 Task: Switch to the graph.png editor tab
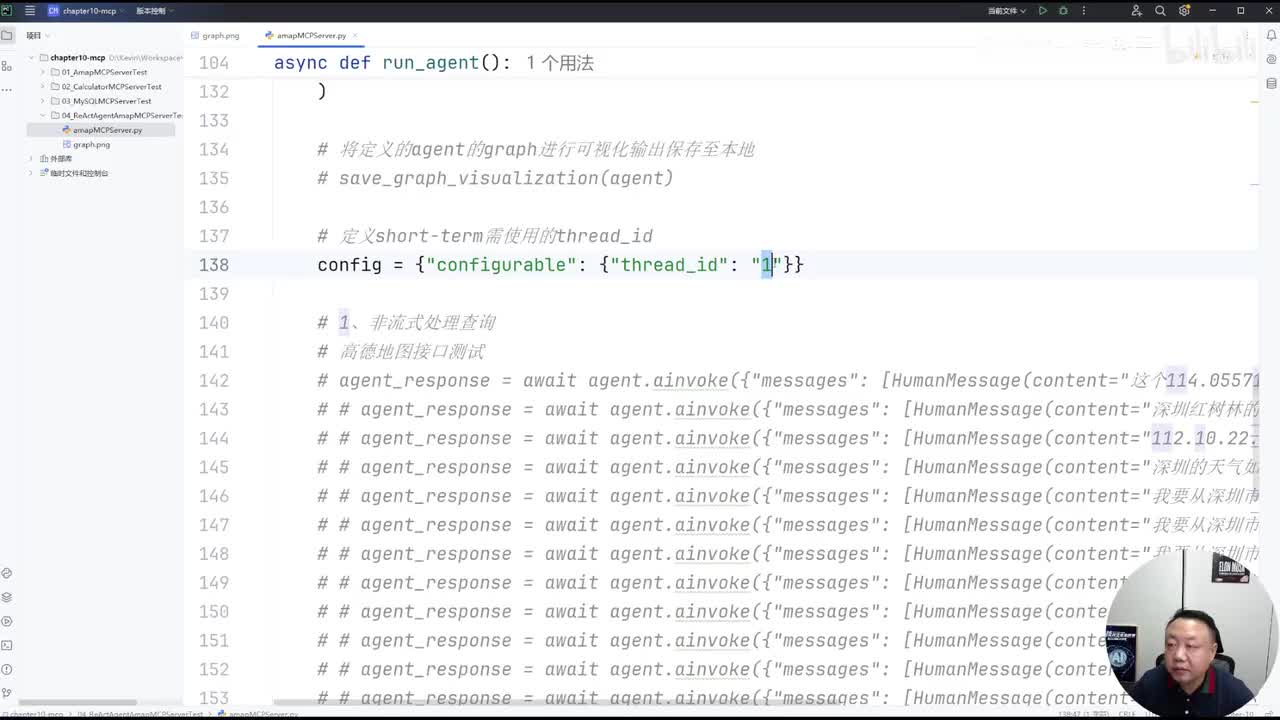pyautogui.click(x=215, y=36)
